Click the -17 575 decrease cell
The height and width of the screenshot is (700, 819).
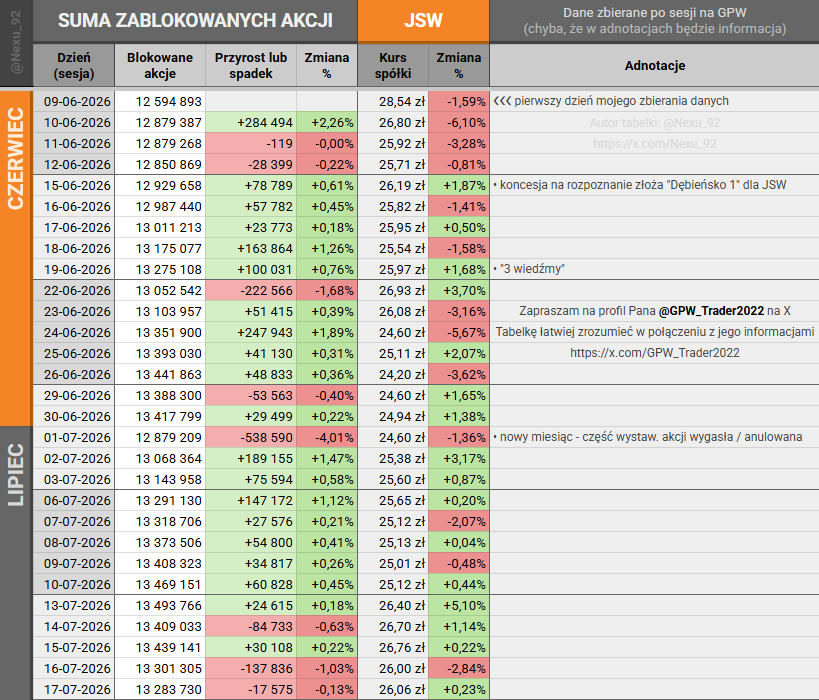tap(251, 690)
